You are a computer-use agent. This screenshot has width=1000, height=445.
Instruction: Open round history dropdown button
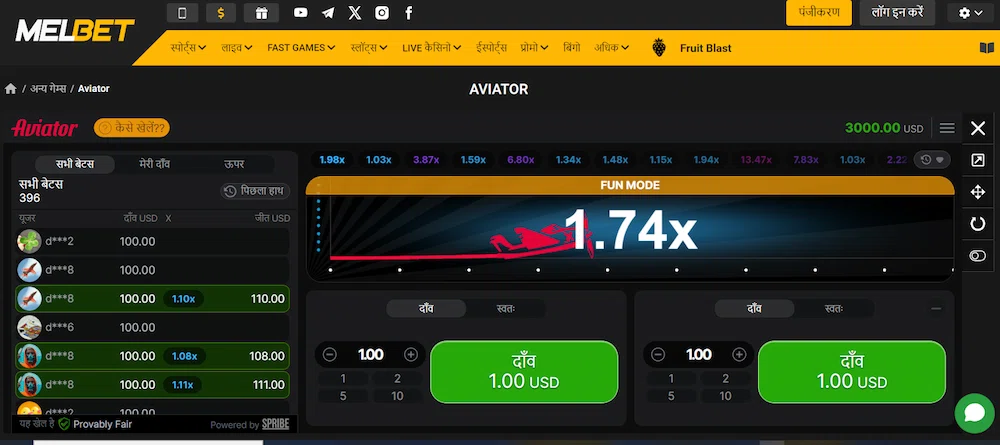click(x=932, y=159)
